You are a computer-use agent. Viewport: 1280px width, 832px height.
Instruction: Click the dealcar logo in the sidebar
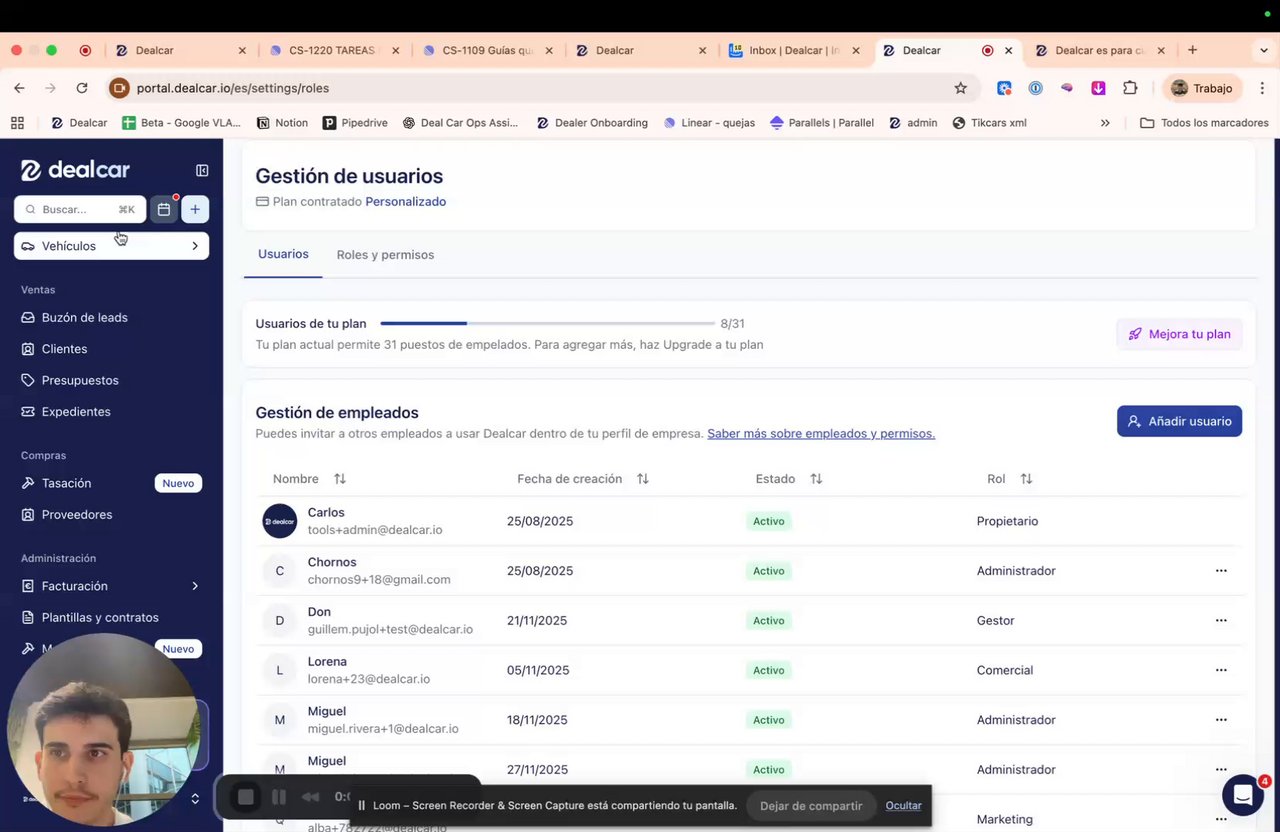(x=76, y=170)
